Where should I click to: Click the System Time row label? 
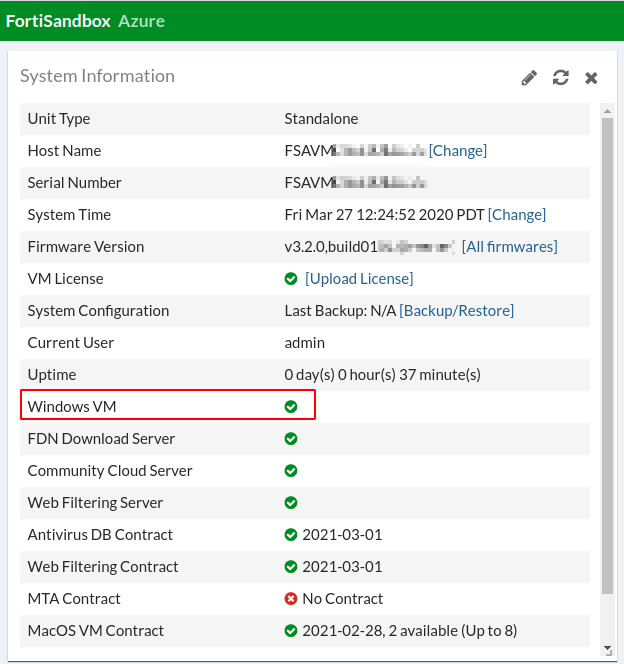point(69,215)
